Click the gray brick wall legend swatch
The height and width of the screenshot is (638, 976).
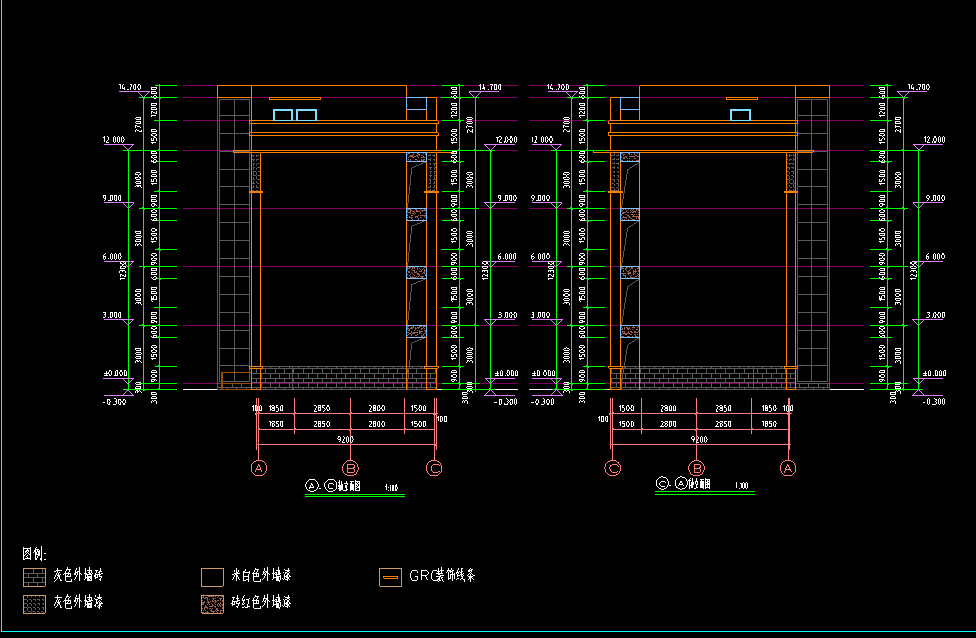coord(34,577)
